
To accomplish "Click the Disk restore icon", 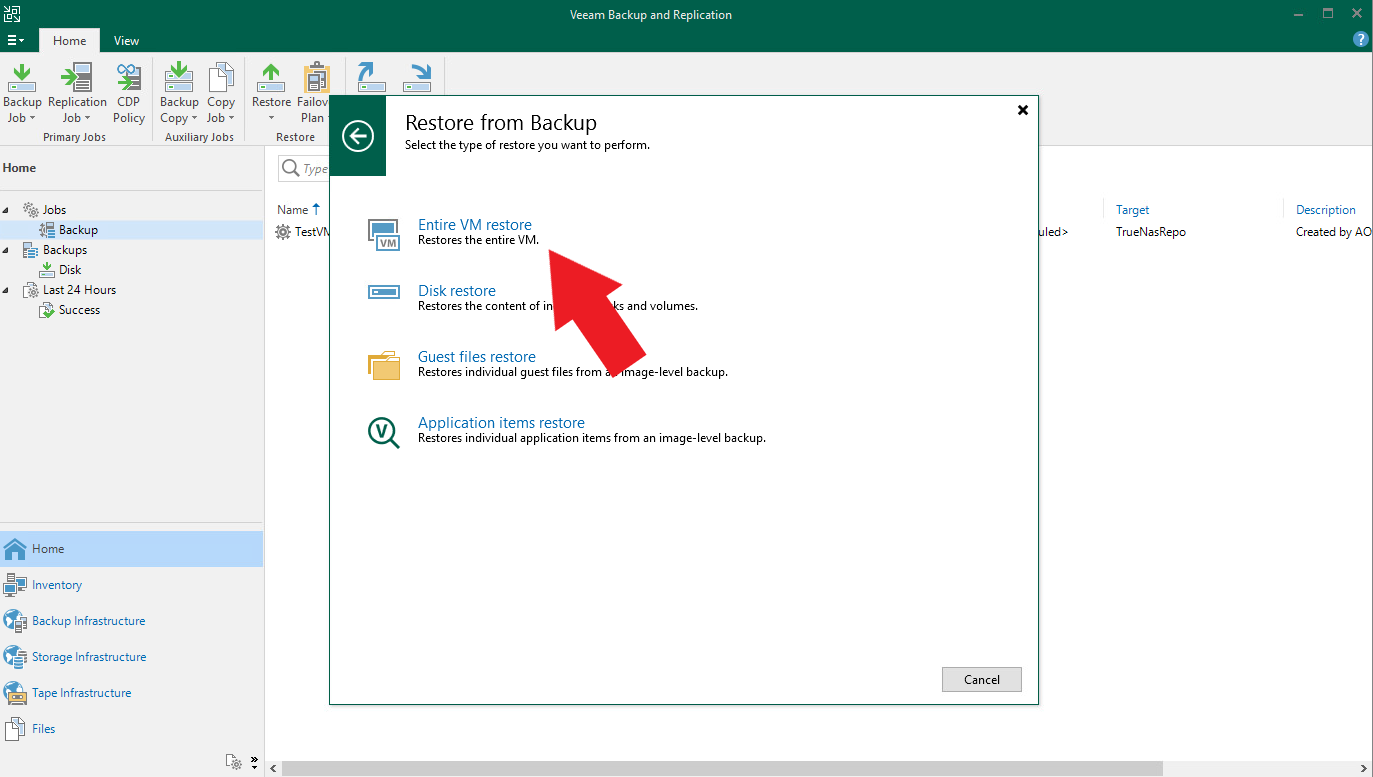I will pos(384,291).
